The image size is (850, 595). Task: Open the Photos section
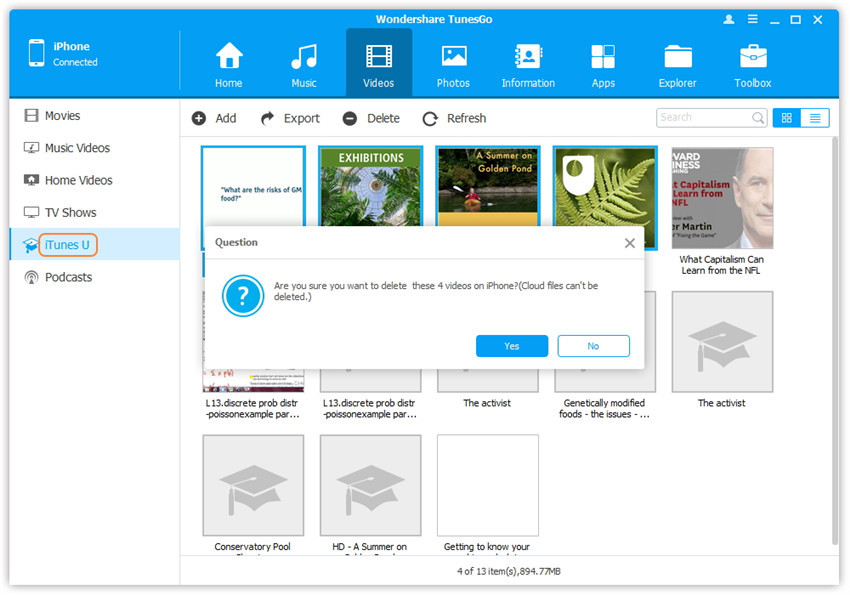(x=454, y=64)
